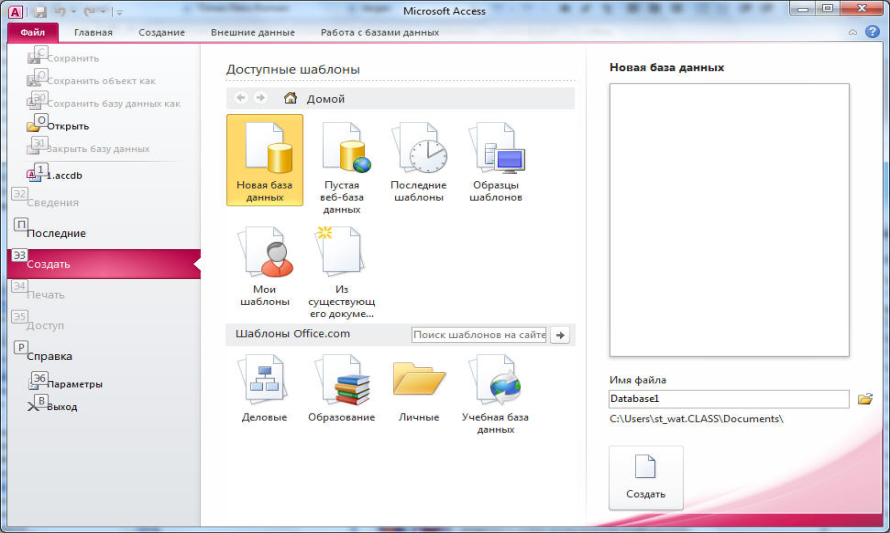Open Образцы шаблонов

click(x=496, y=161)
